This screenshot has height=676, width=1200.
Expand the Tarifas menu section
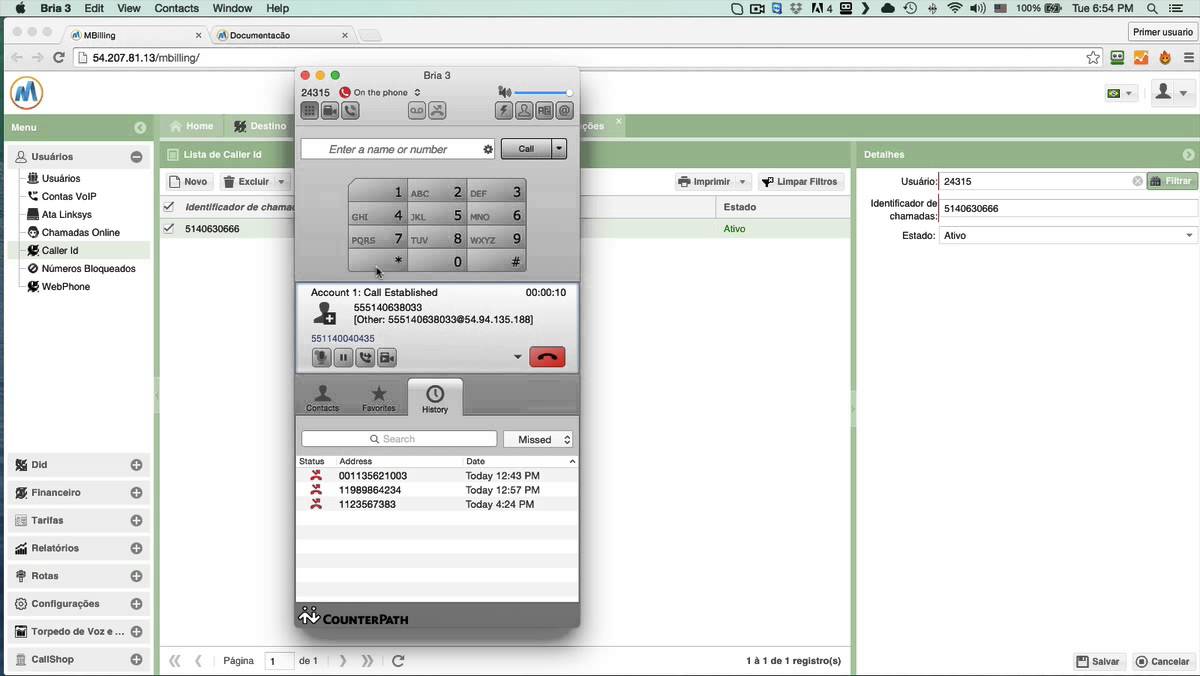tap(136, 521)
